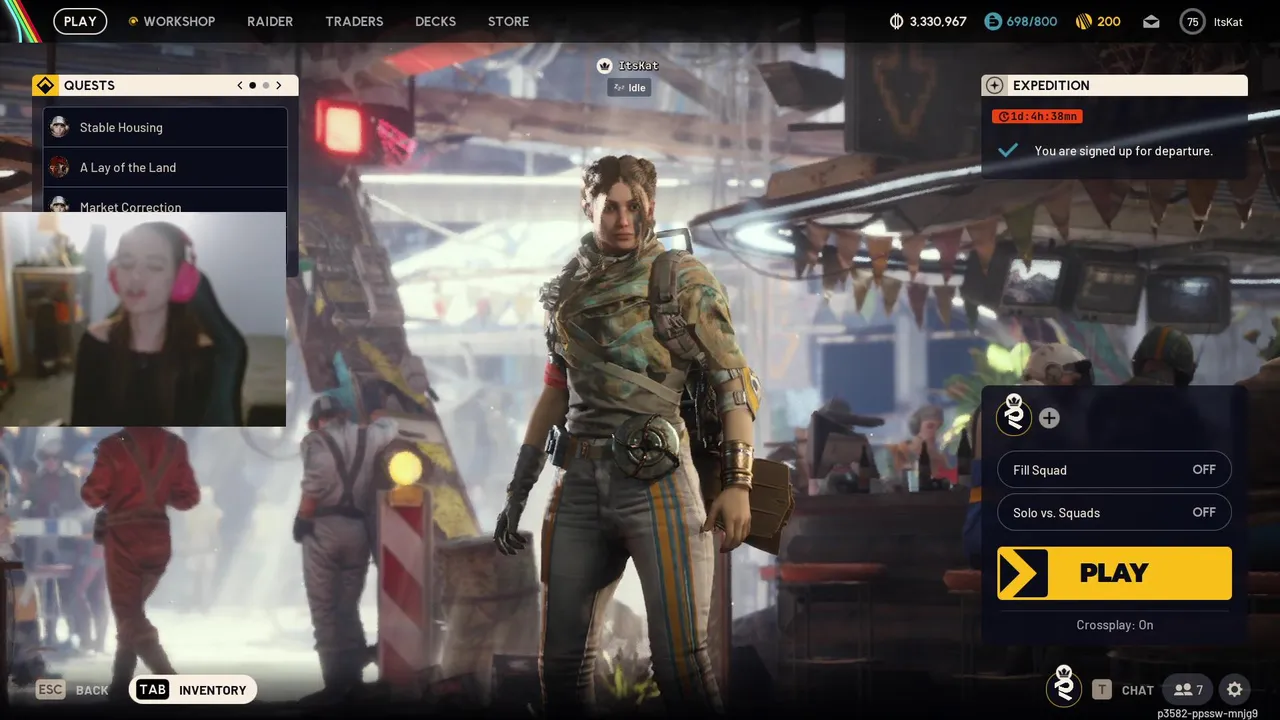Click the yellow Quests diamond icon

coord(44,86)
